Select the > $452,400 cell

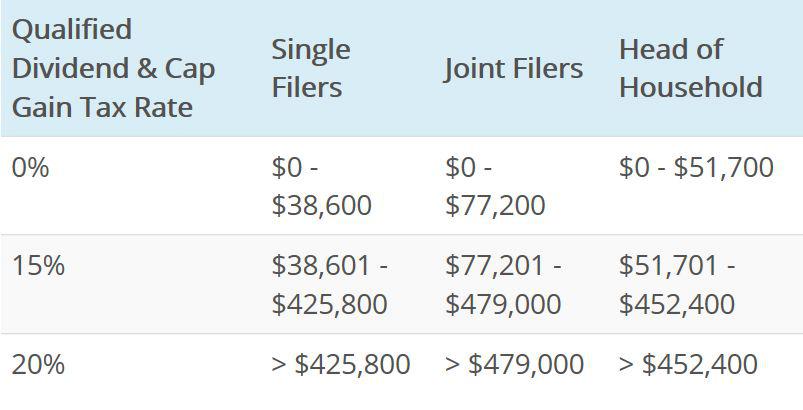(688, 365)
